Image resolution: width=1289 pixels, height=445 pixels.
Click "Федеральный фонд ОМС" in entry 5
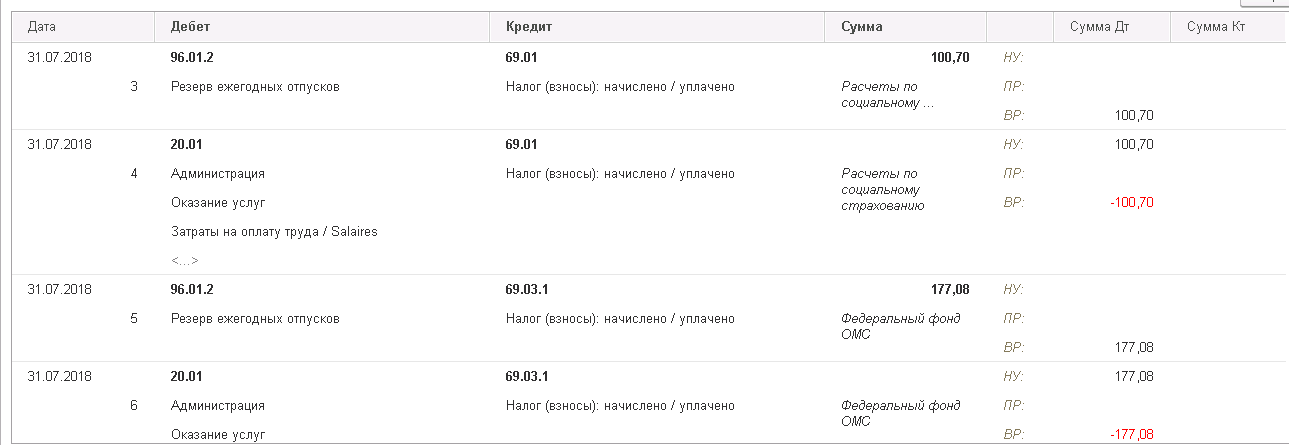900,326
